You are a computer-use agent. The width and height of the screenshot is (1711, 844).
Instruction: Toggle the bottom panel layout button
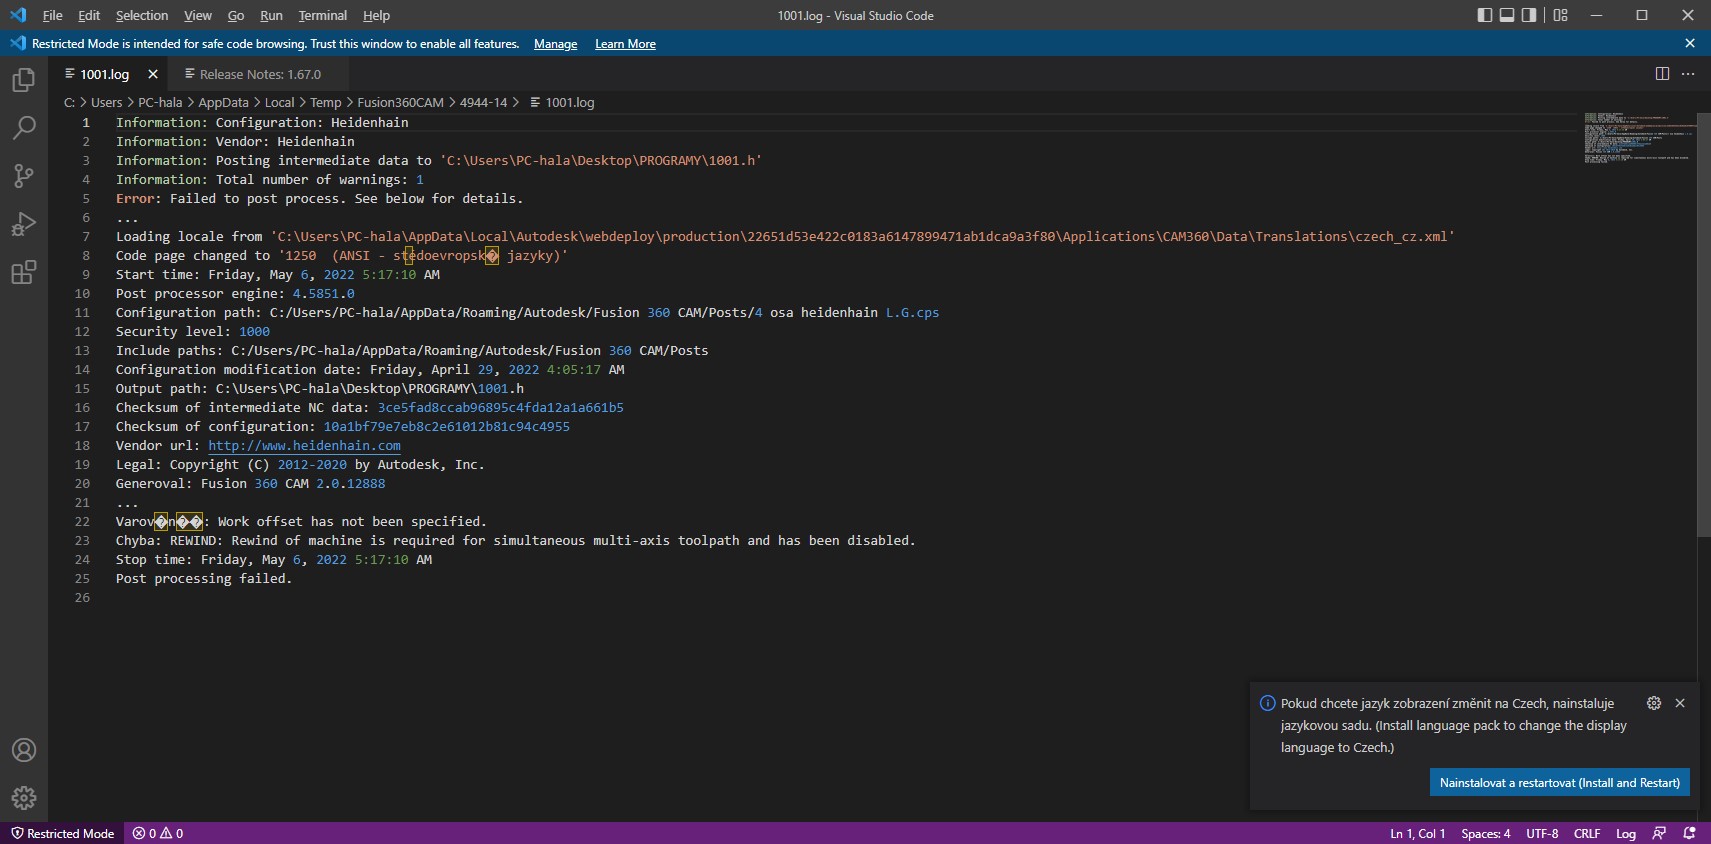point(1507,15)
